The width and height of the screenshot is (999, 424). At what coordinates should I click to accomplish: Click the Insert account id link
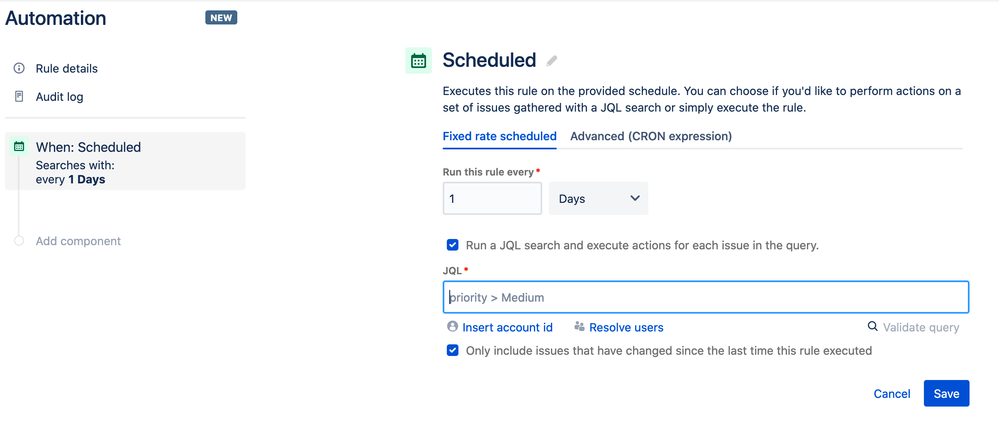(x=507, y=327)
